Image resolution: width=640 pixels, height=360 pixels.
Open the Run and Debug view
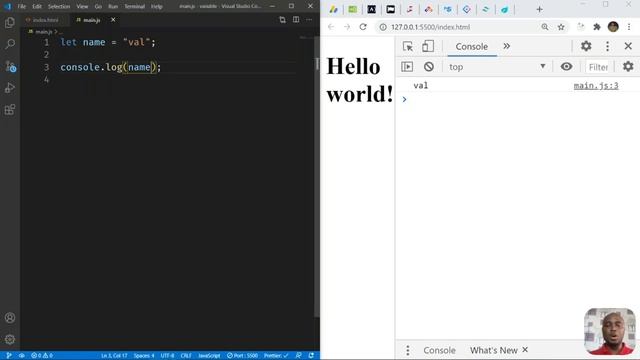click(10, 88)
